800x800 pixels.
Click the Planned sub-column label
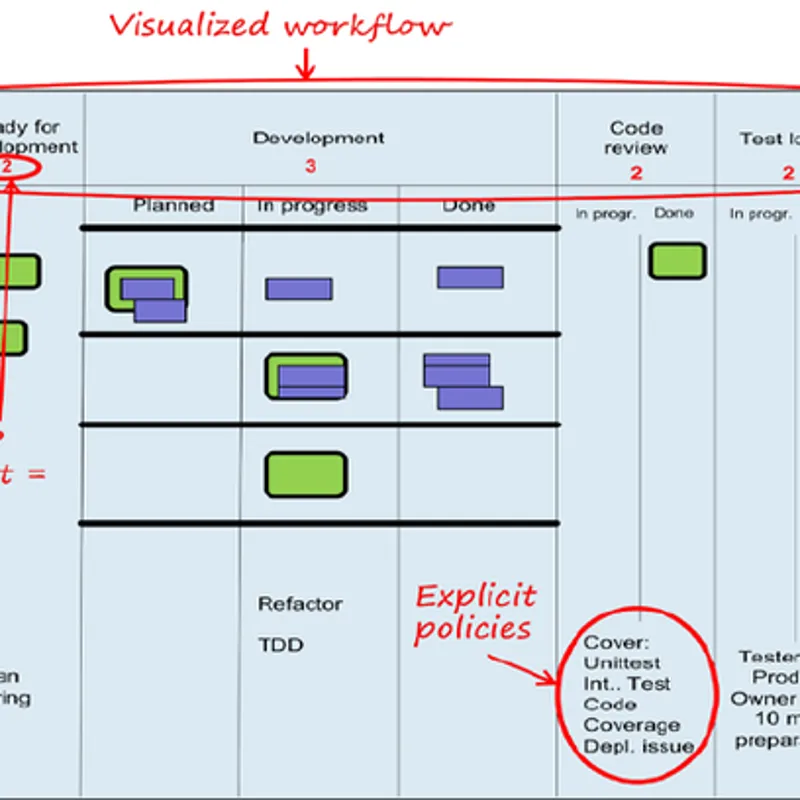[x=173, y=205]
